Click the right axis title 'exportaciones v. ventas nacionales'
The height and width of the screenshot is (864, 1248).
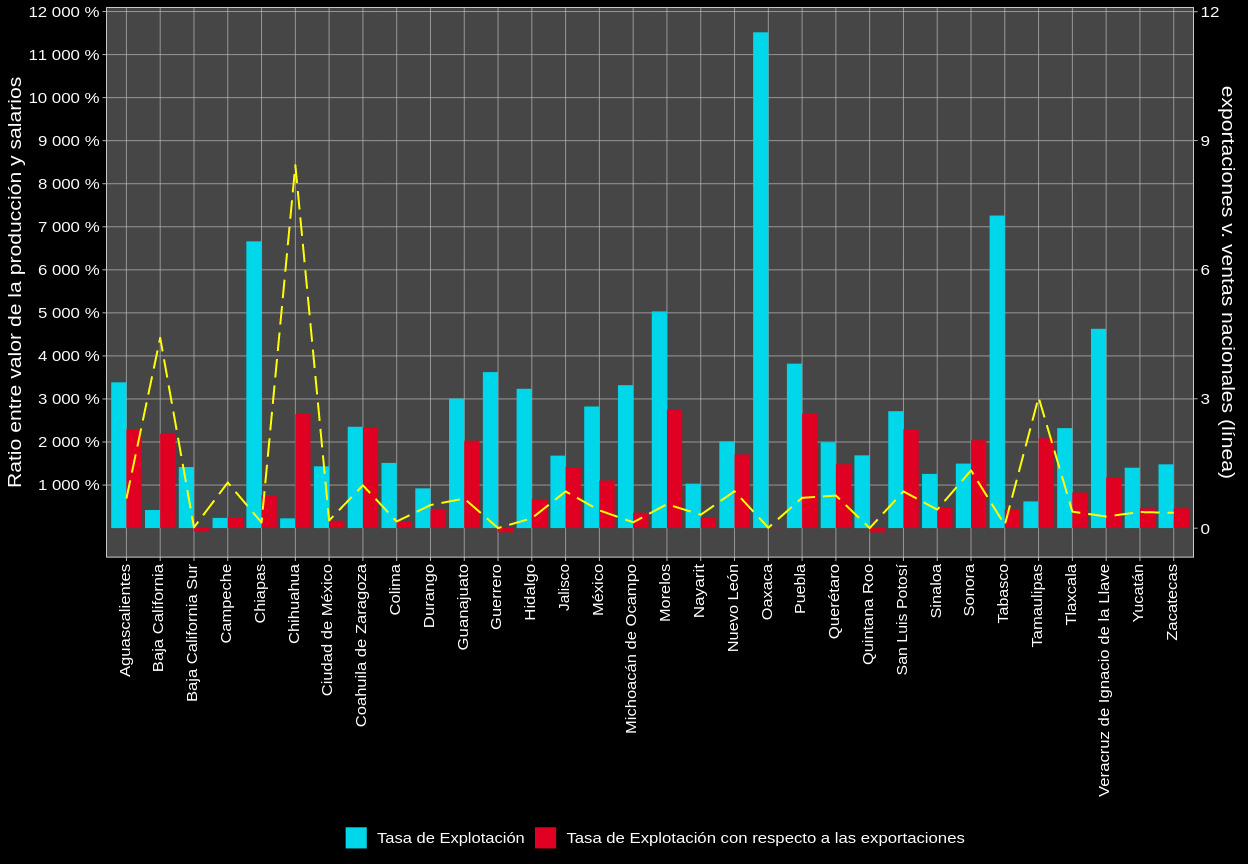click(x=1227, y=282)
